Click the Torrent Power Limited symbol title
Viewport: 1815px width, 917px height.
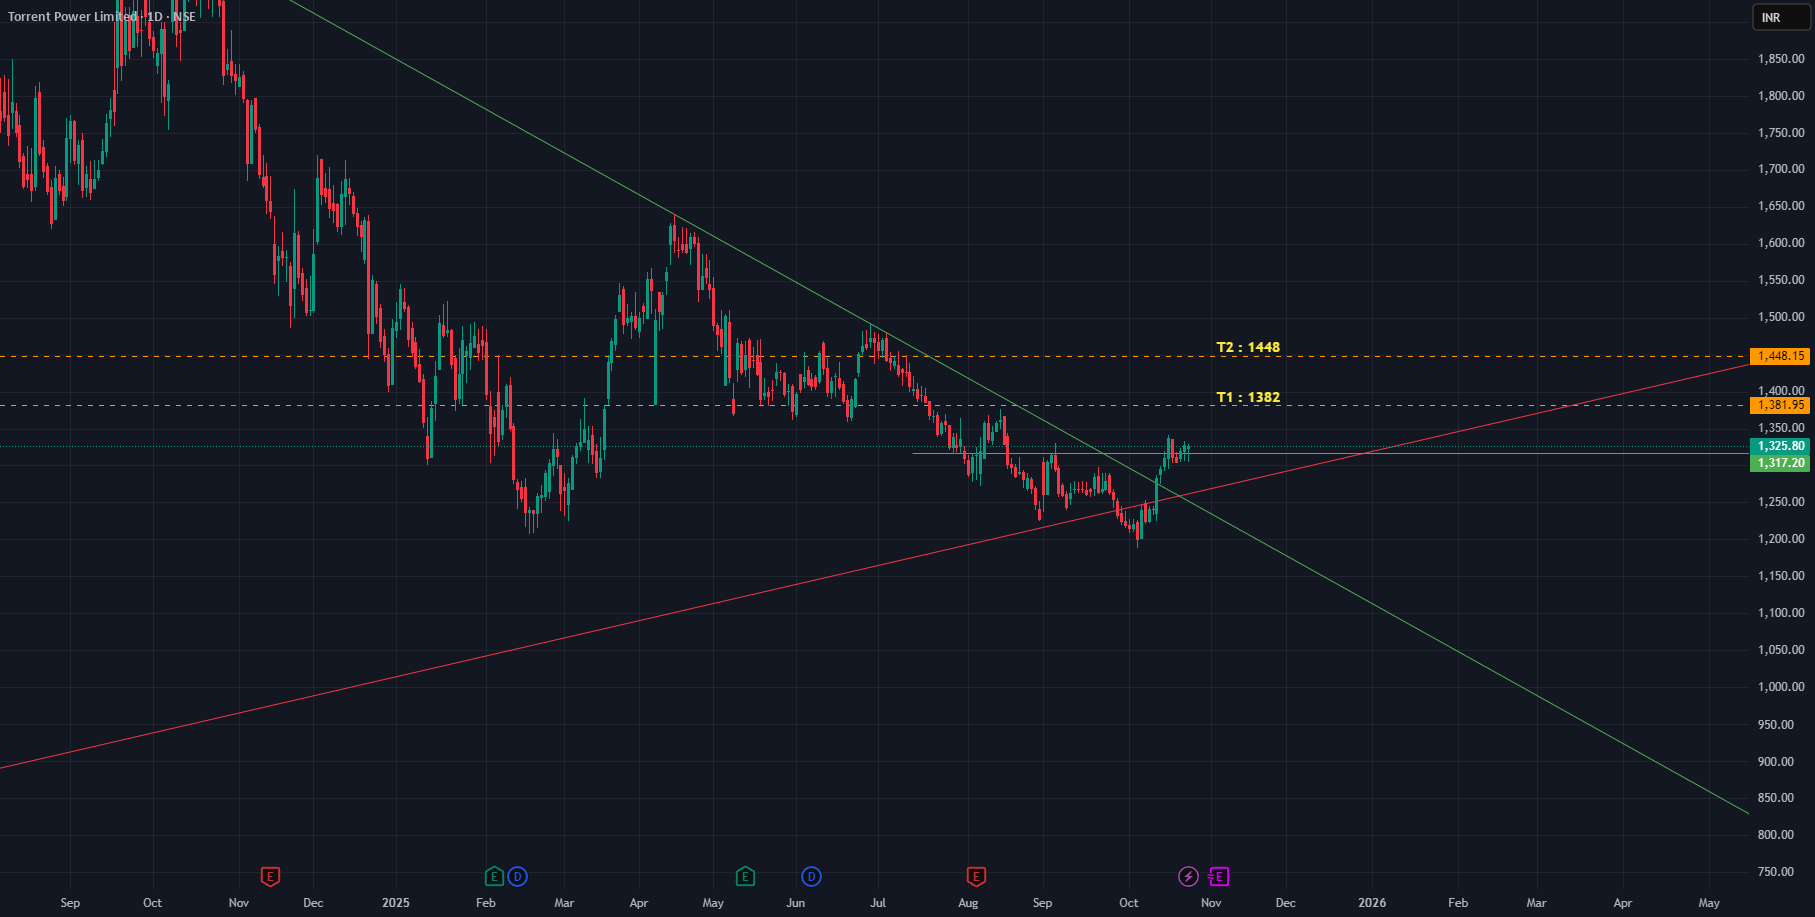point(72,17)
